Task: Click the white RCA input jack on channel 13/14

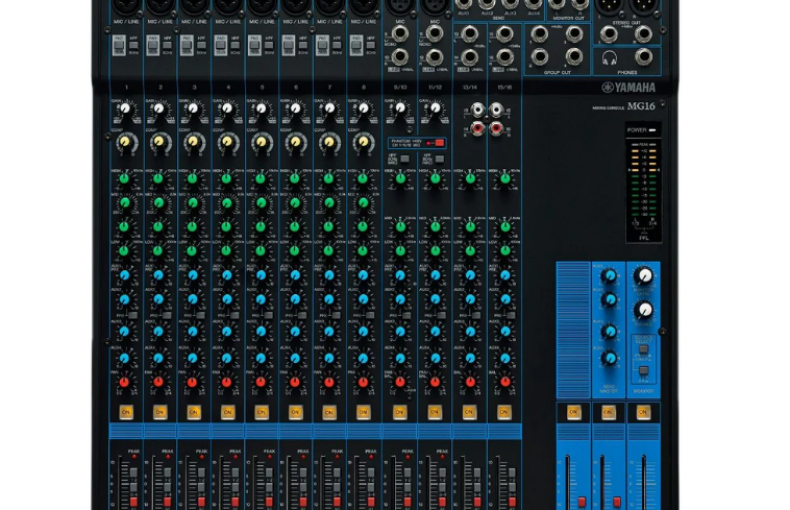Action: click(478, 109)
